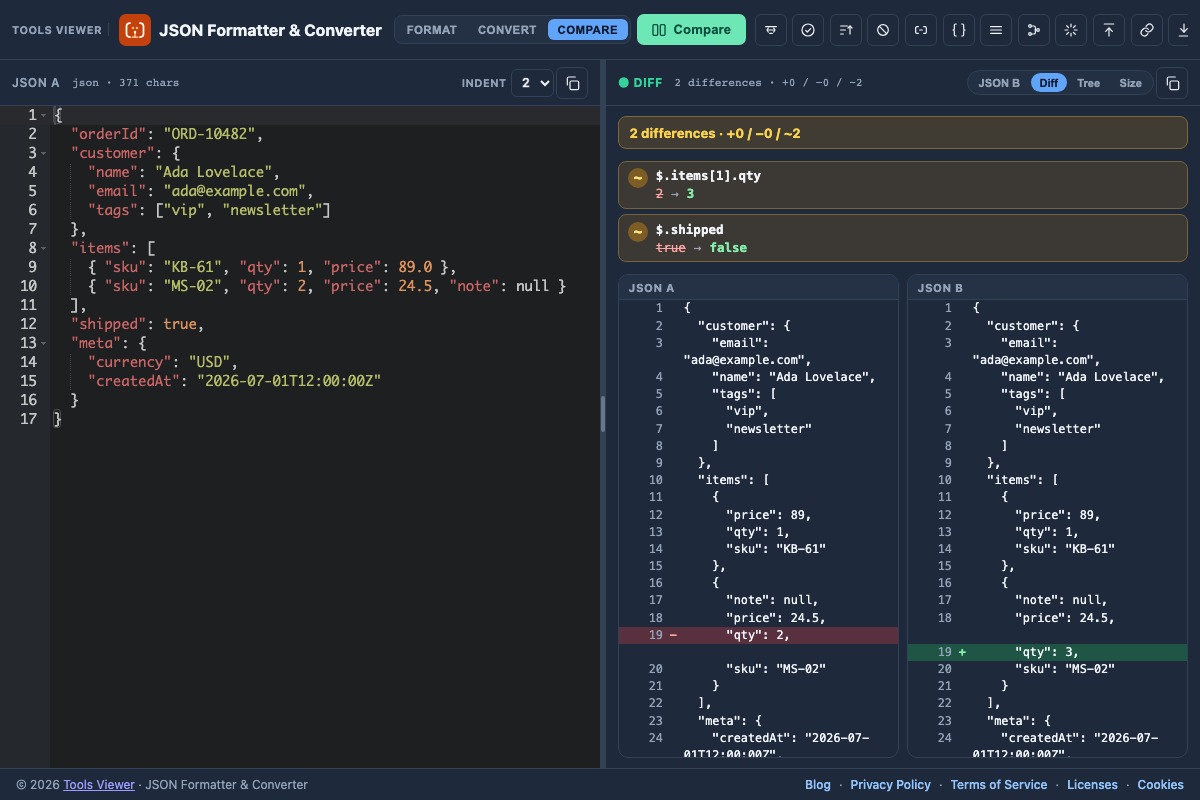The height and width of the screenshot is (800, 1200).
Task: Click the removed line "qty": 2 in JSON A
Action: [x=758, y=635]
